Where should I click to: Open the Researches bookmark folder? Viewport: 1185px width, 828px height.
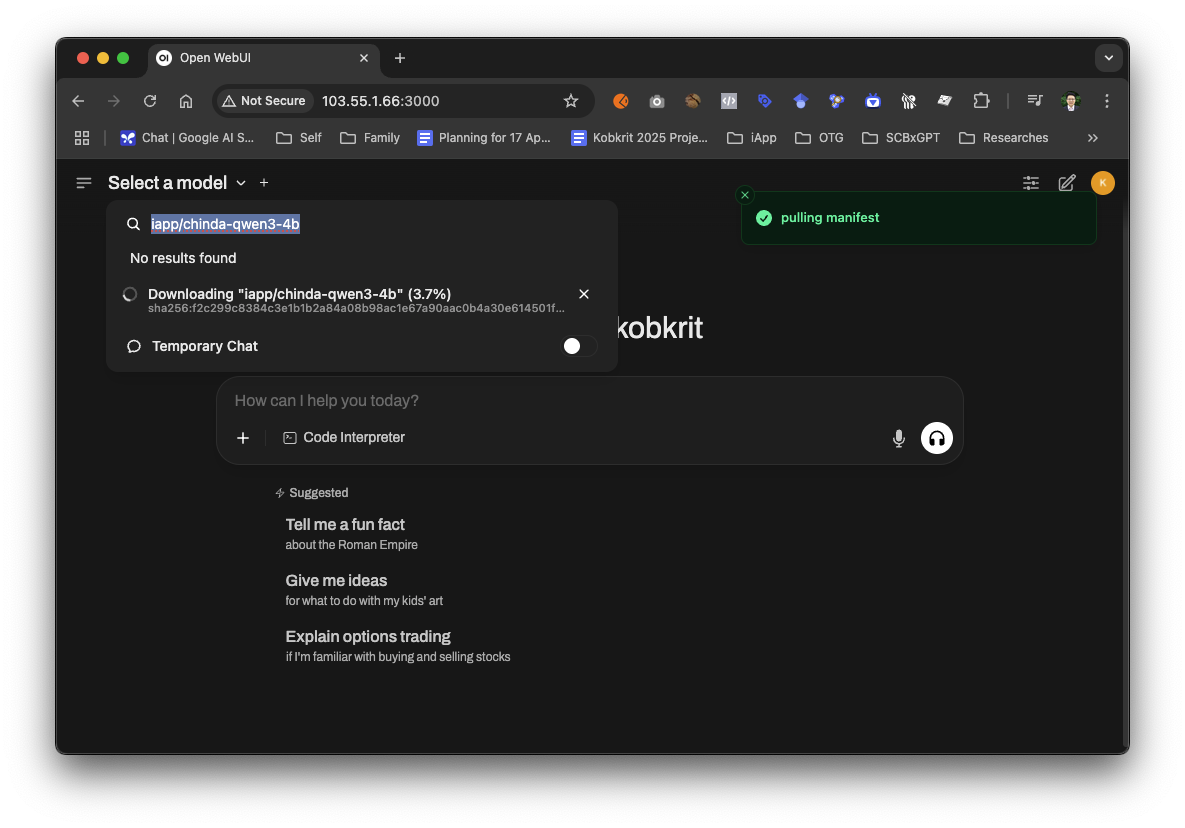(1003, 138)
